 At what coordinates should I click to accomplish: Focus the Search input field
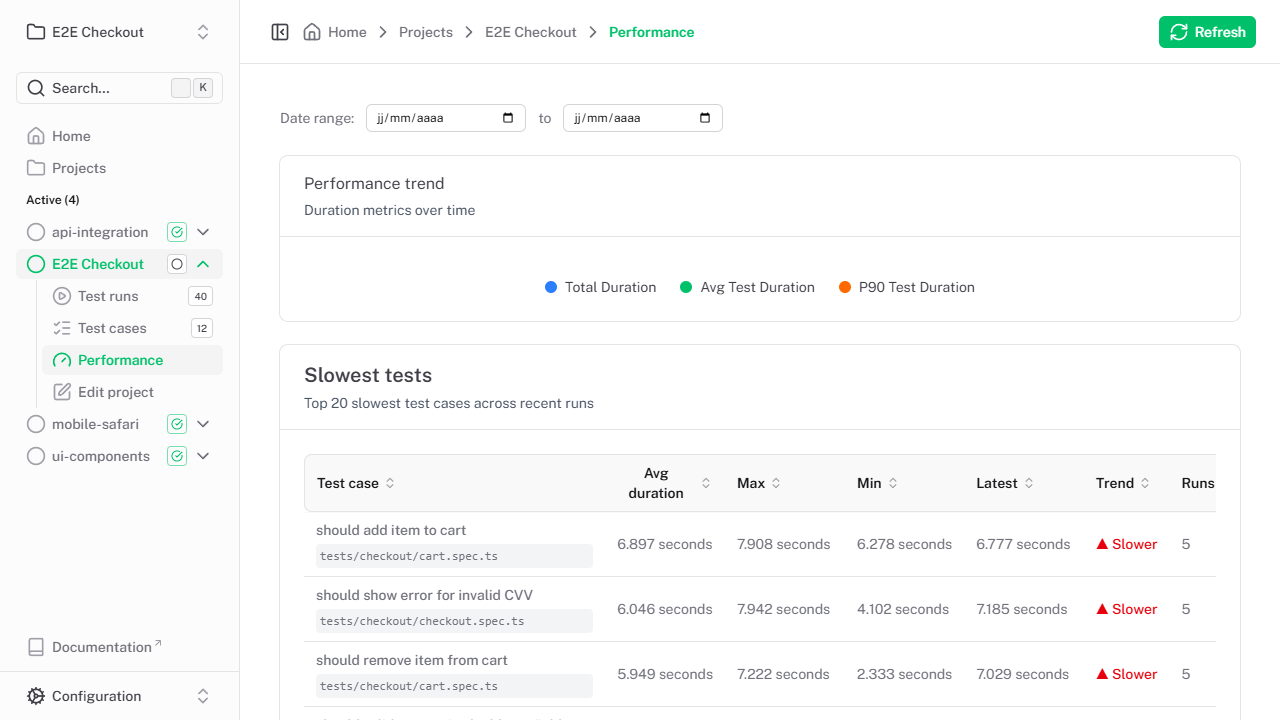click(x=120, y=88)
